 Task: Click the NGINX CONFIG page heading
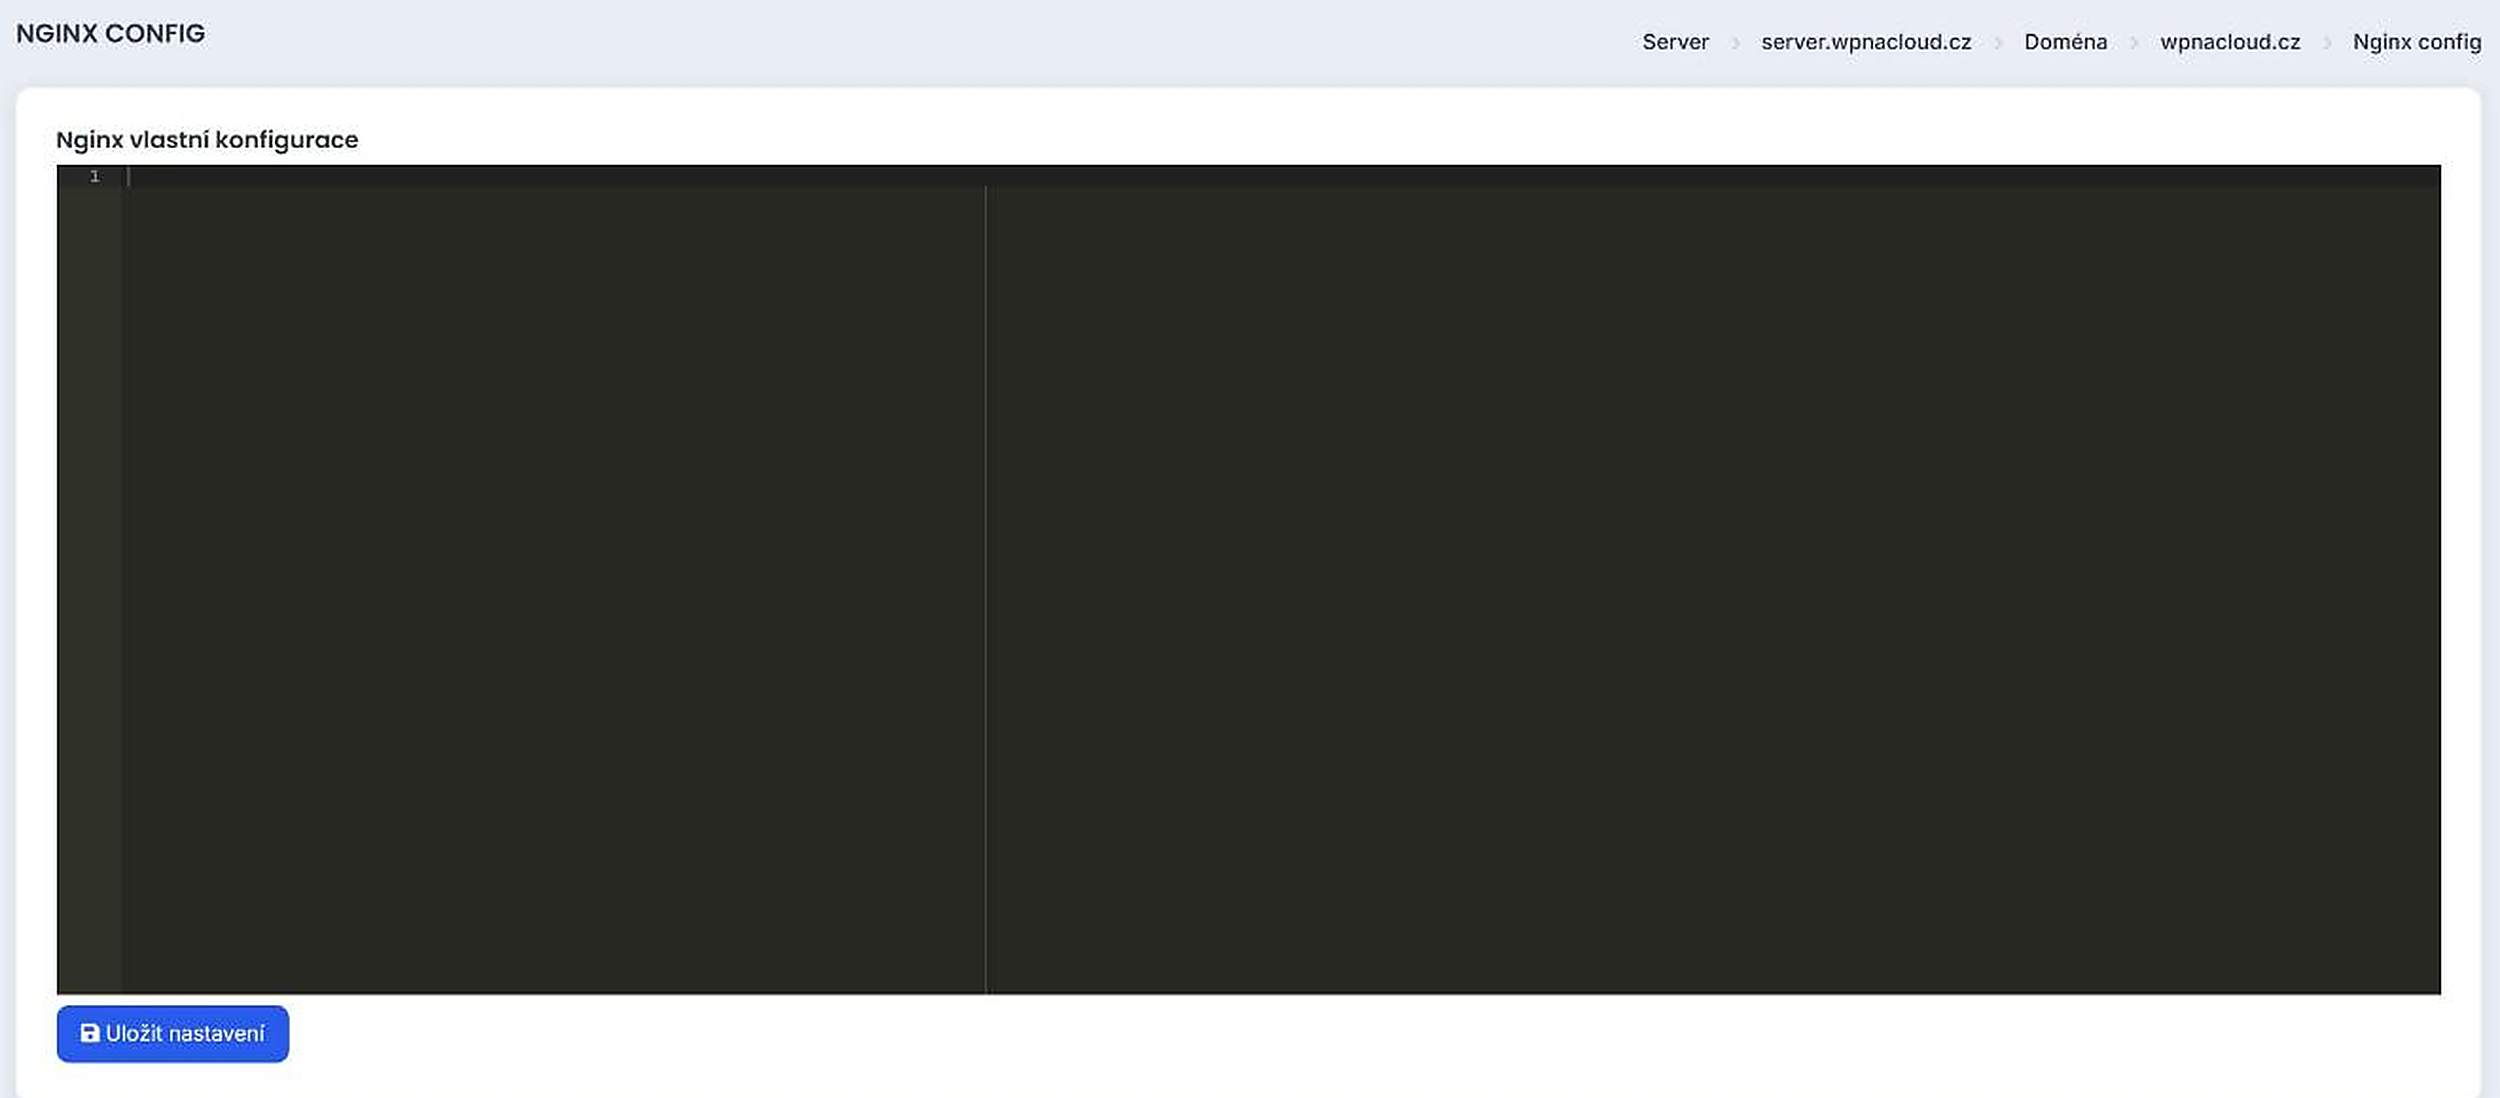coord(110,33)
